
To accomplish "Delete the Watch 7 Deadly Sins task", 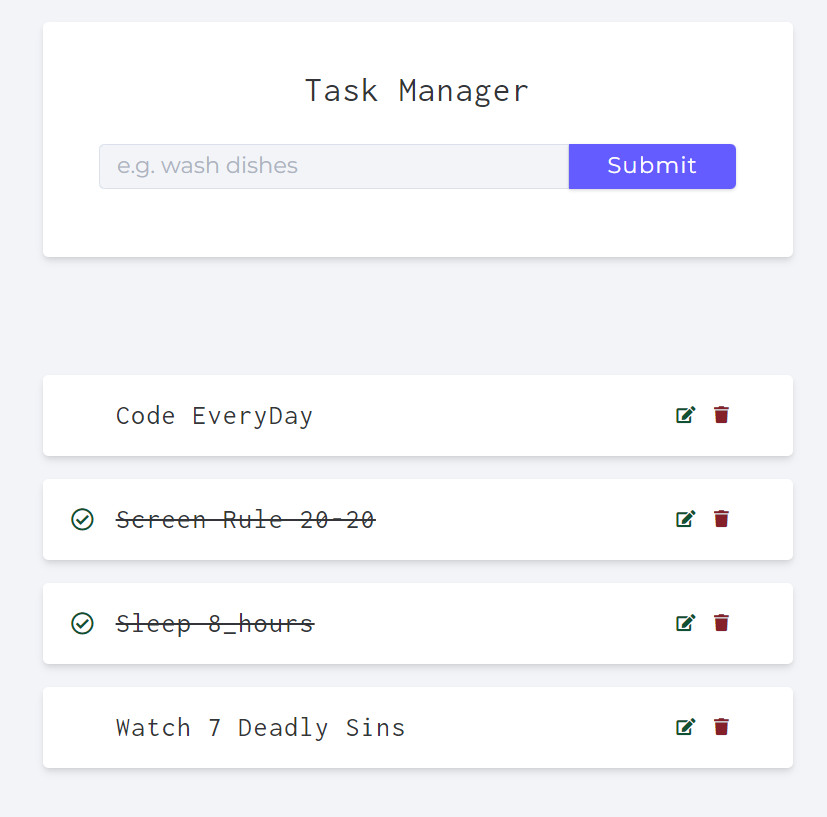I will [x=721, y=727].
